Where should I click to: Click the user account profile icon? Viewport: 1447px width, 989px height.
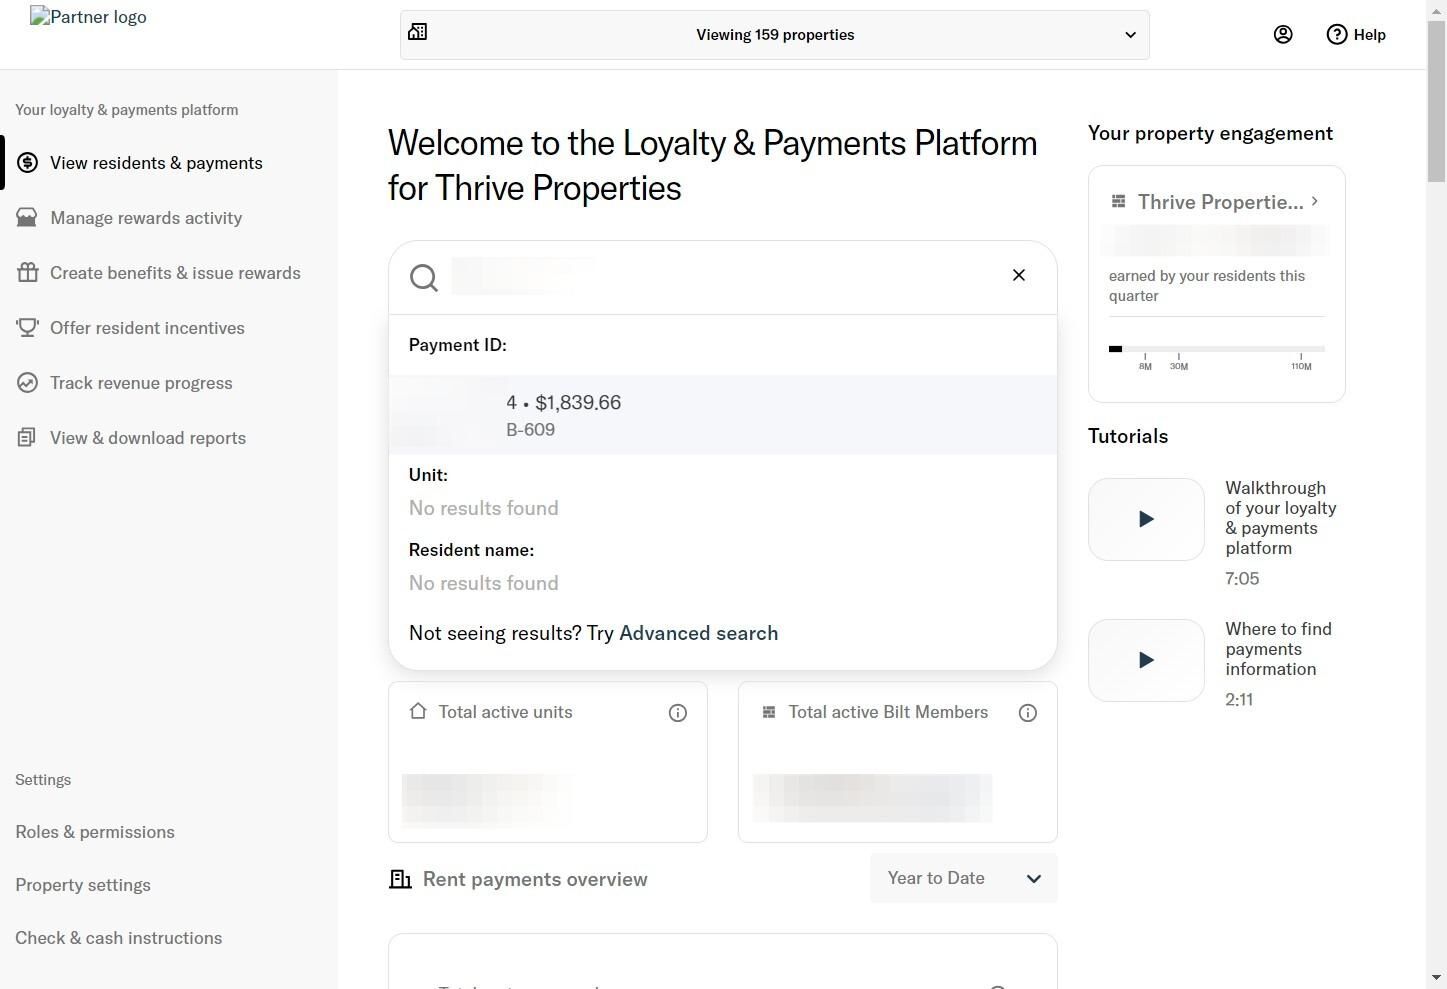(x=1283, y=35)
